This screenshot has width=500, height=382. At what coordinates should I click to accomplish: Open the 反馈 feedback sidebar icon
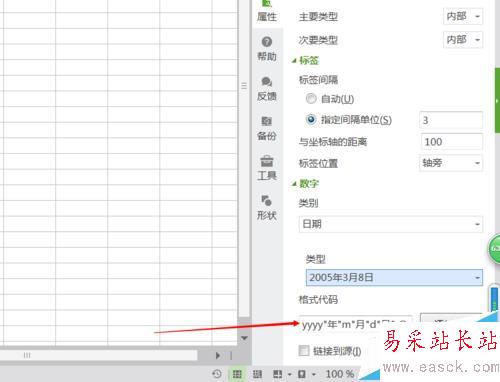[x=267, y=89]
